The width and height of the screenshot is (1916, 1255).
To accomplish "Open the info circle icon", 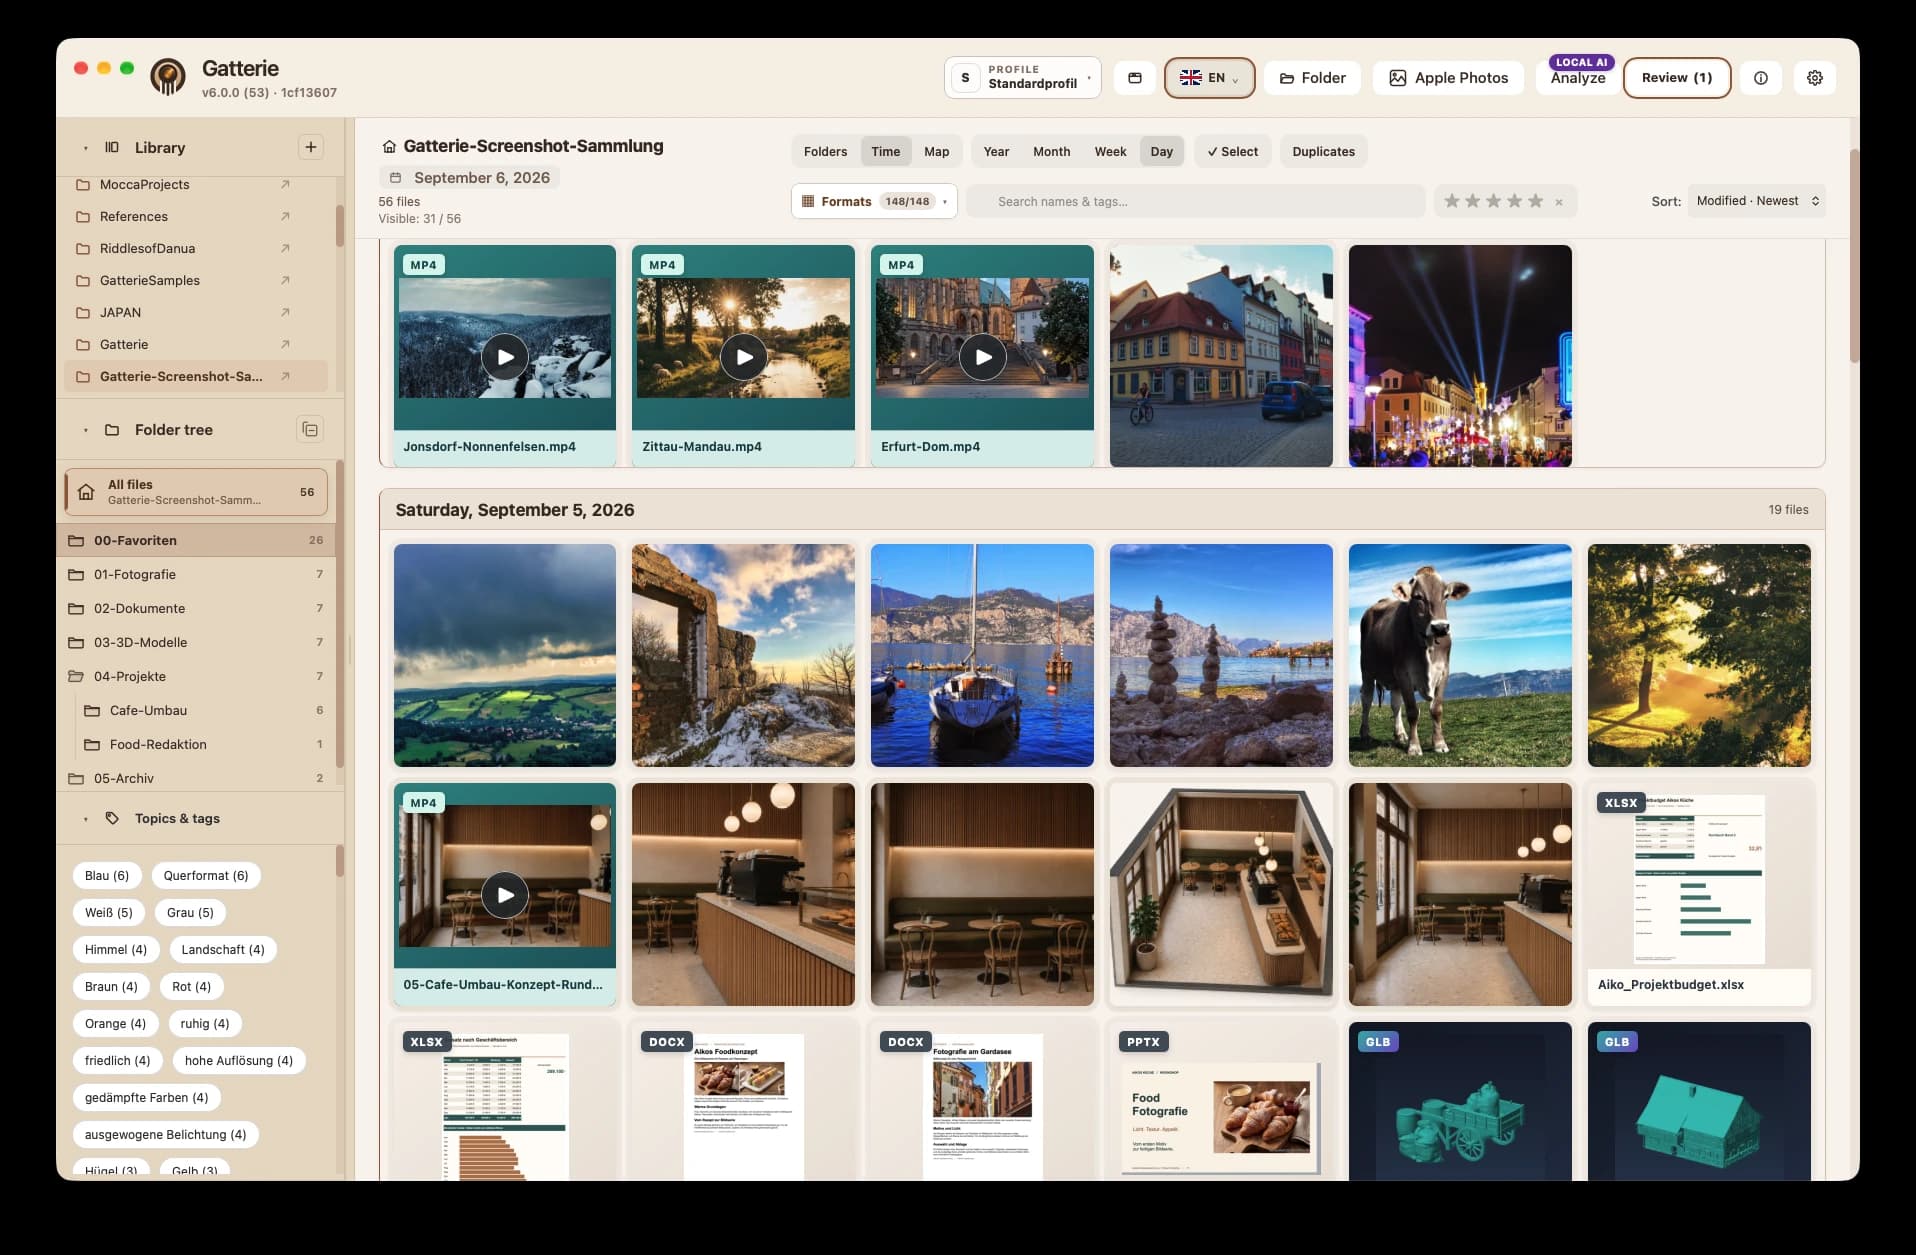I will [x=1761, y=78].
